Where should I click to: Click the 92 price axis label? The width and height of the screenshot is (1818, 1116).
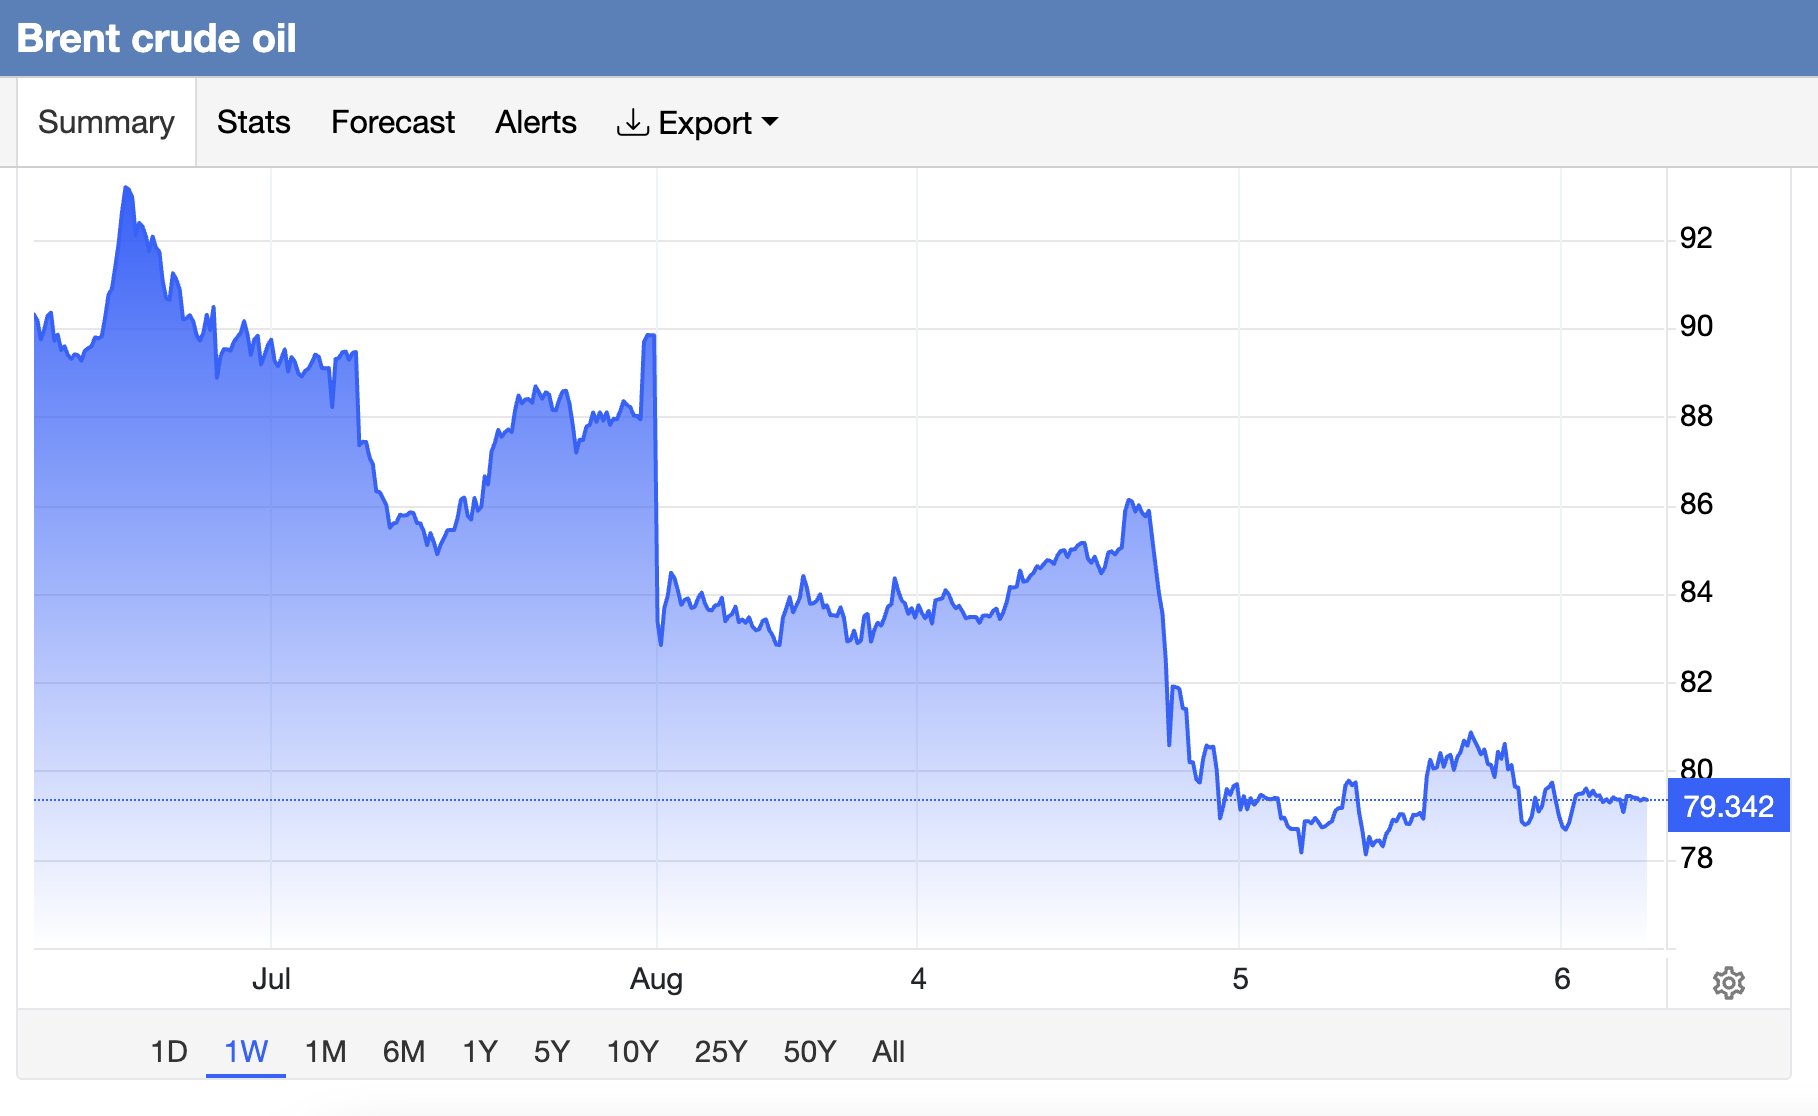coord(1696,237)
